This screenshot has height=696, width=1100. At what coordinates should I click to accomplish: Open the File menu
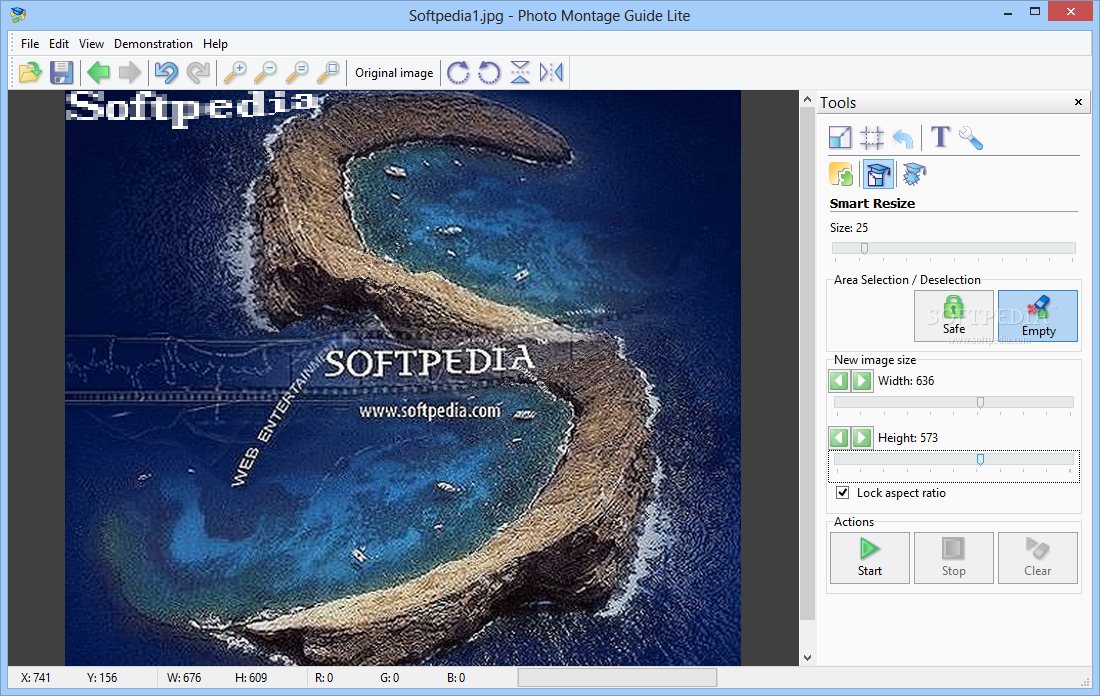click(x=30, y=44)
